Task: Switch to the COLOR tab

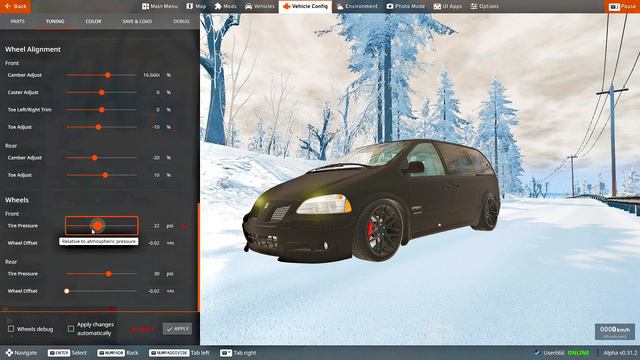Action: (93, 21)
